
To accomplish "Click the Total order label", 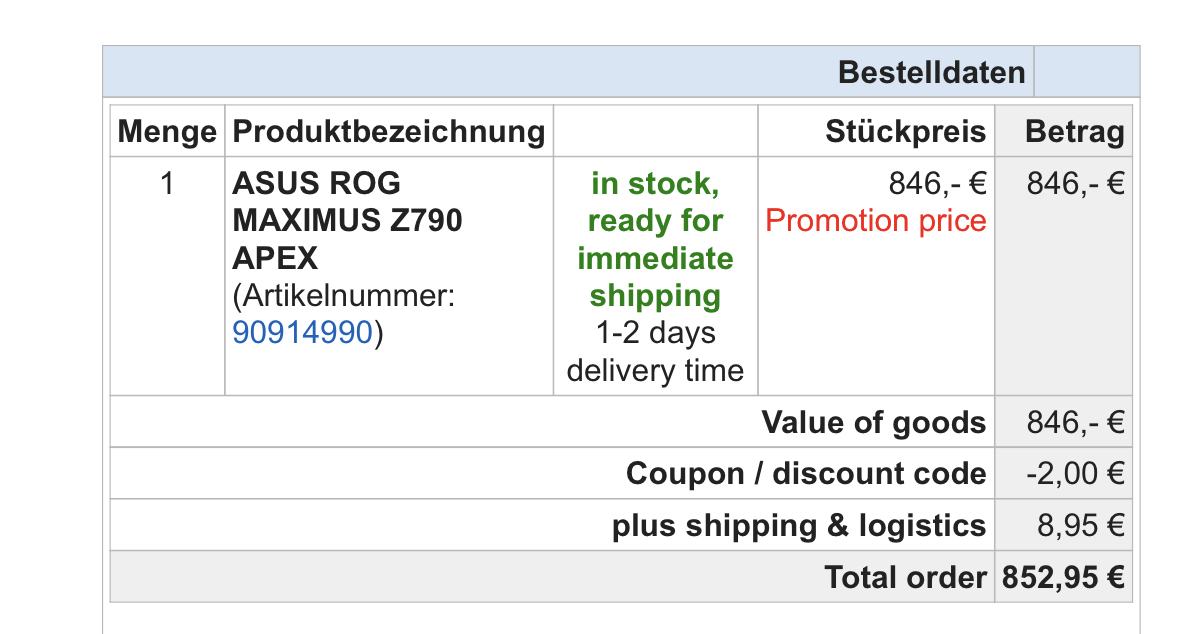I will [905, 577].
